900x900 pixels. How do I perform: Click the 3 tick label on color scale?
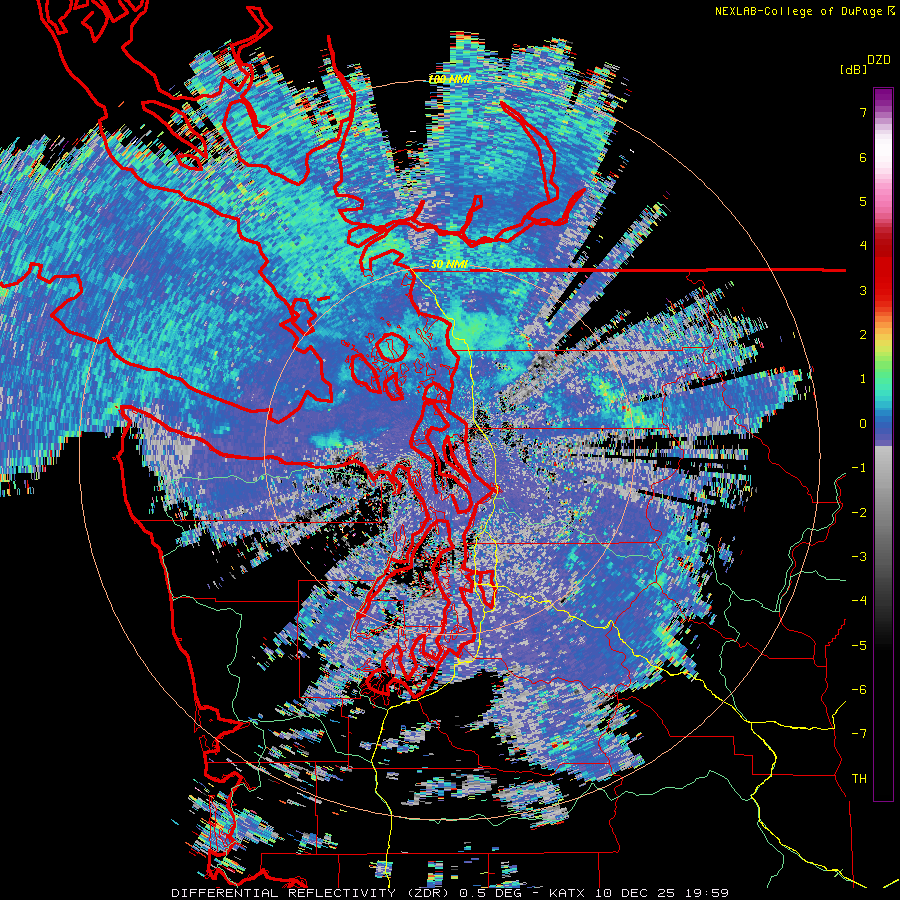(863, 290)
